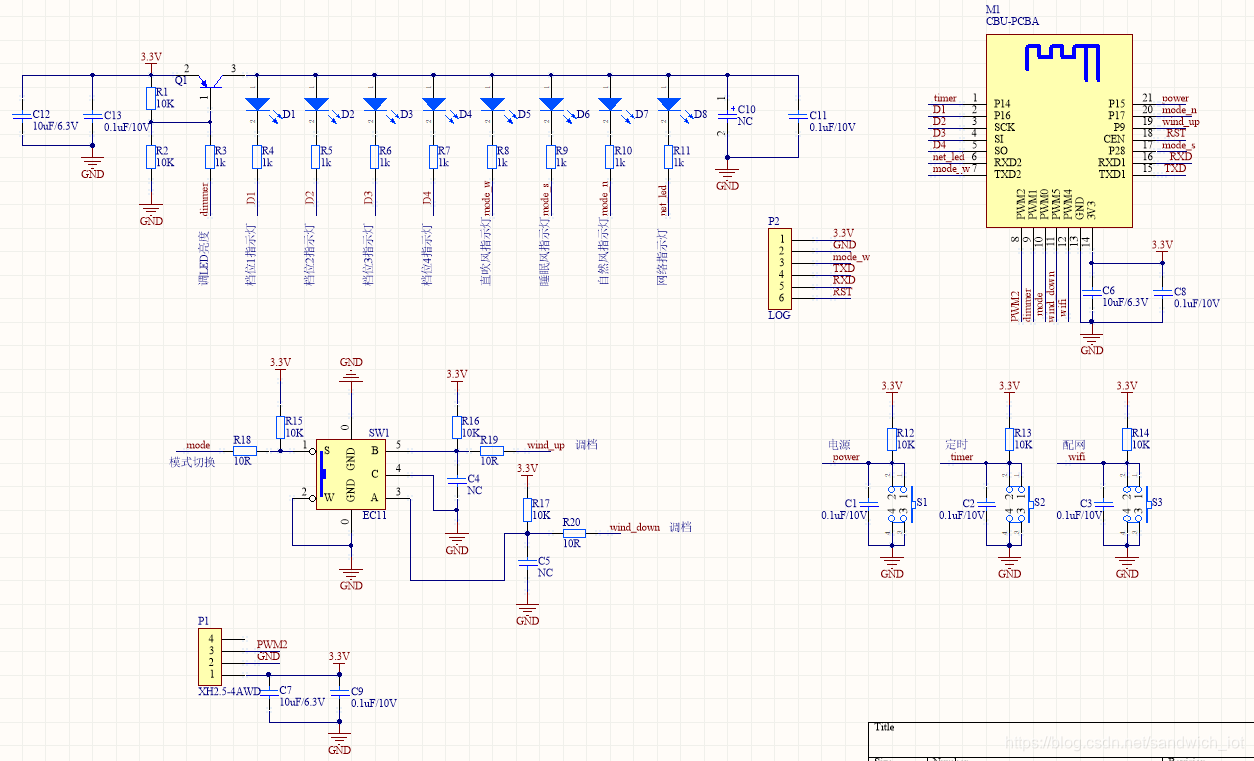Select capacitor C9 symbol
Viewport: 1254px width, 761px height.
point(339,692)
